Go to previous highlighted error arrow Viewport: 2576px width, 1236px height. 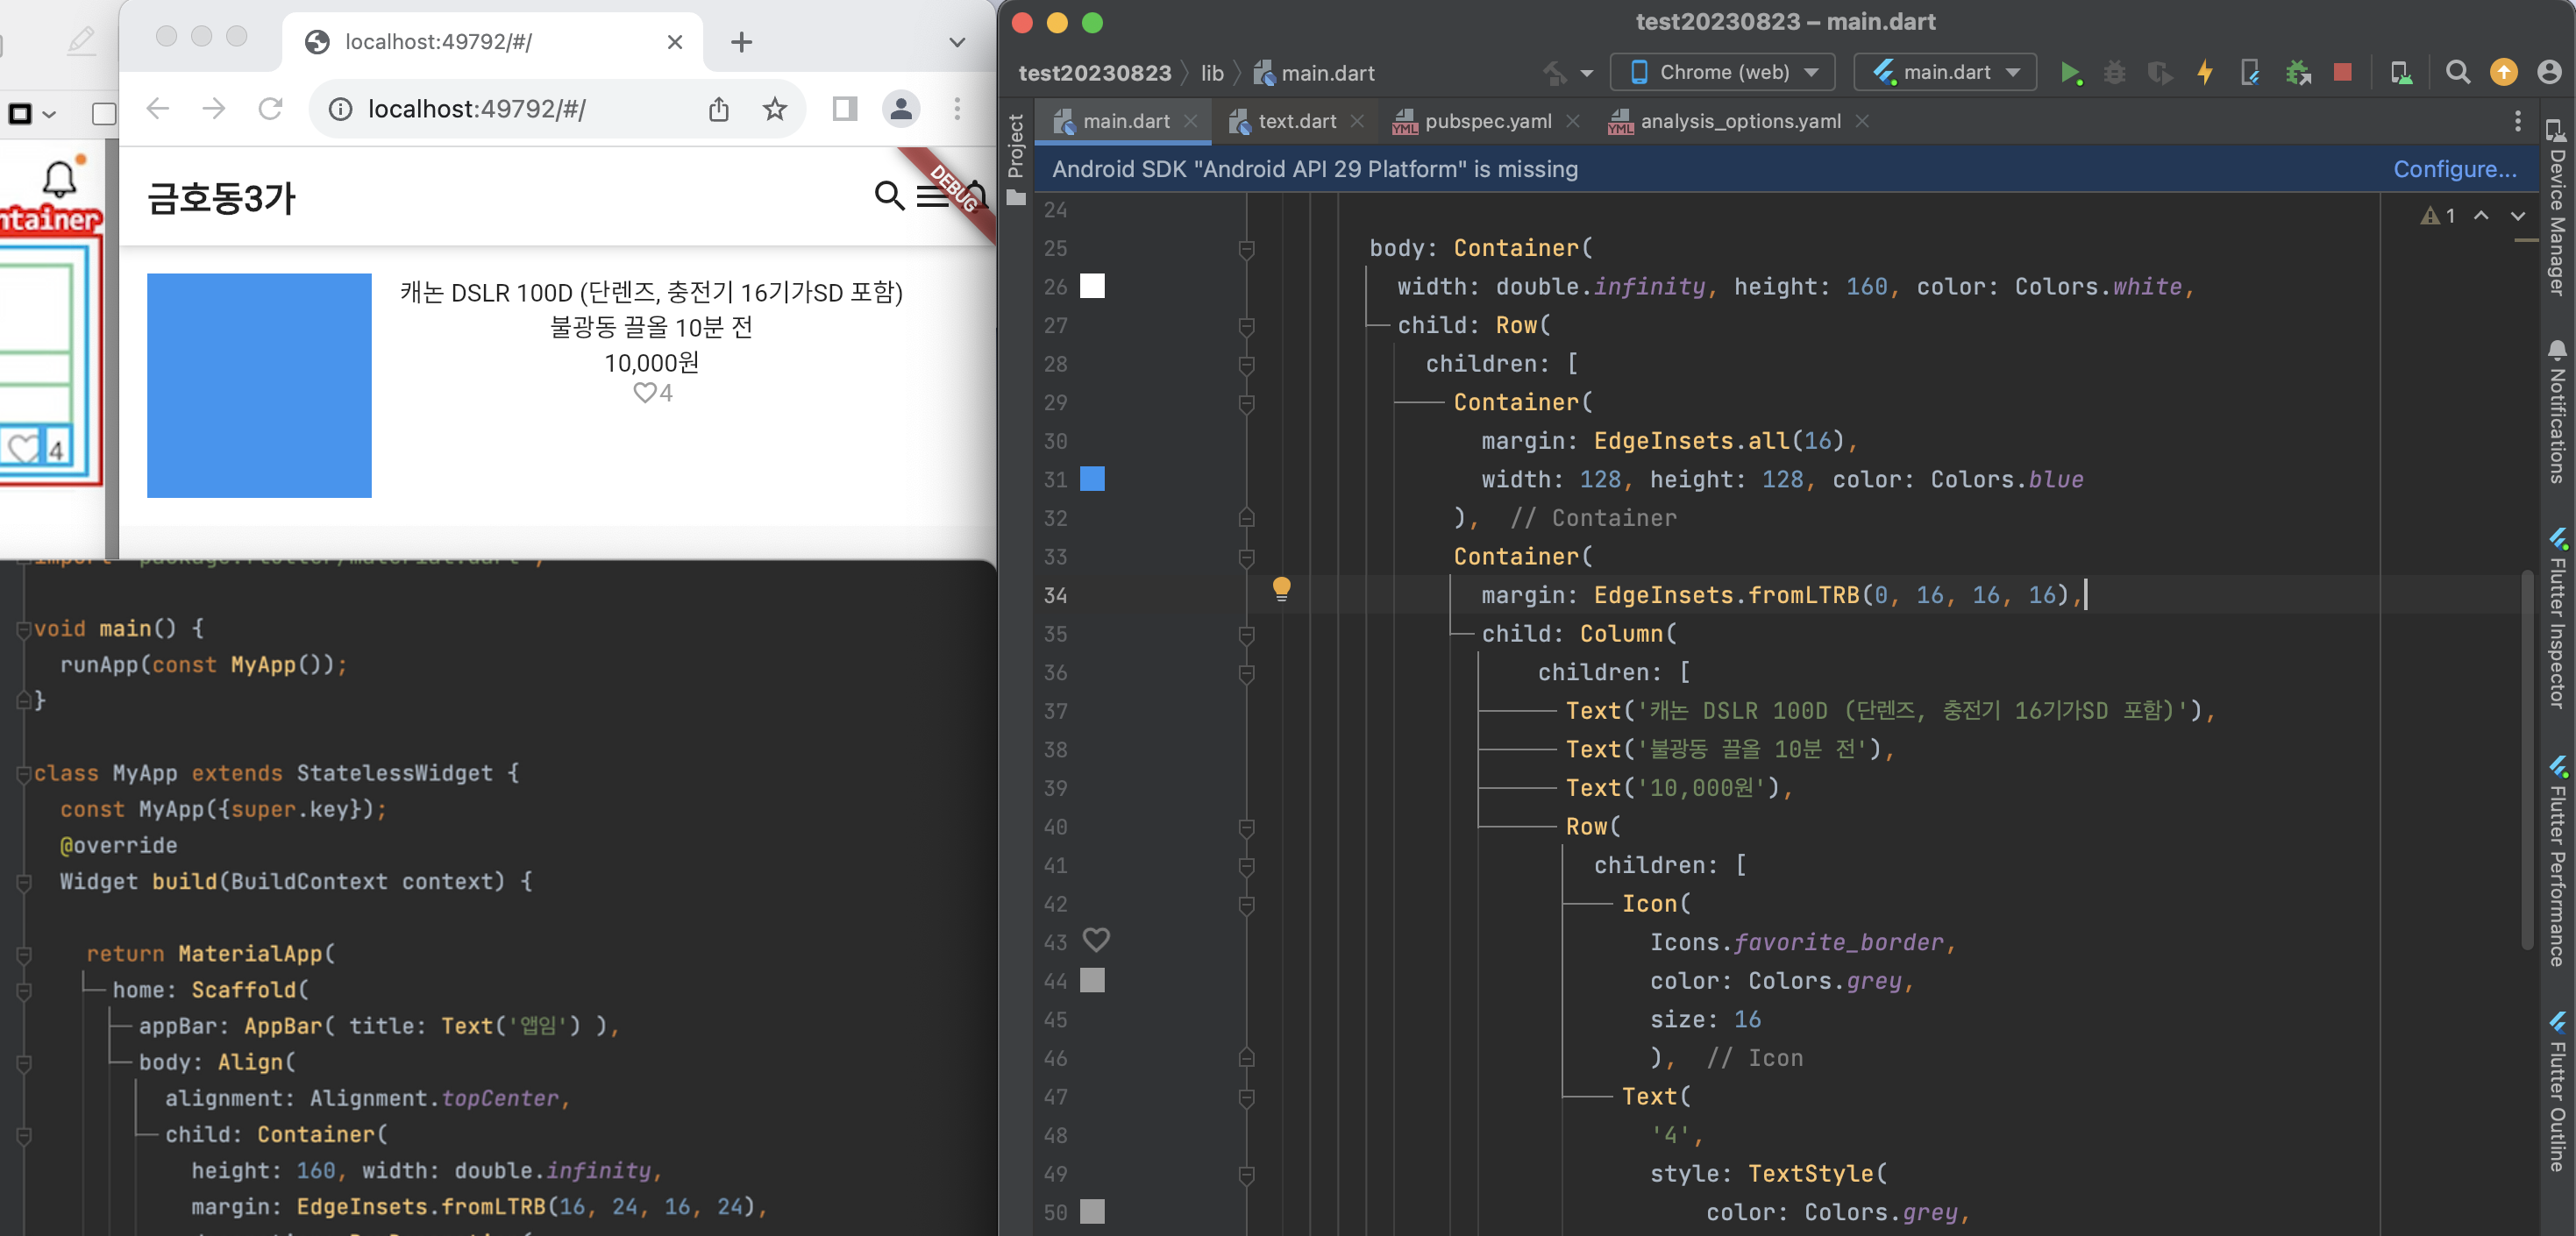tap(2481, 216)
